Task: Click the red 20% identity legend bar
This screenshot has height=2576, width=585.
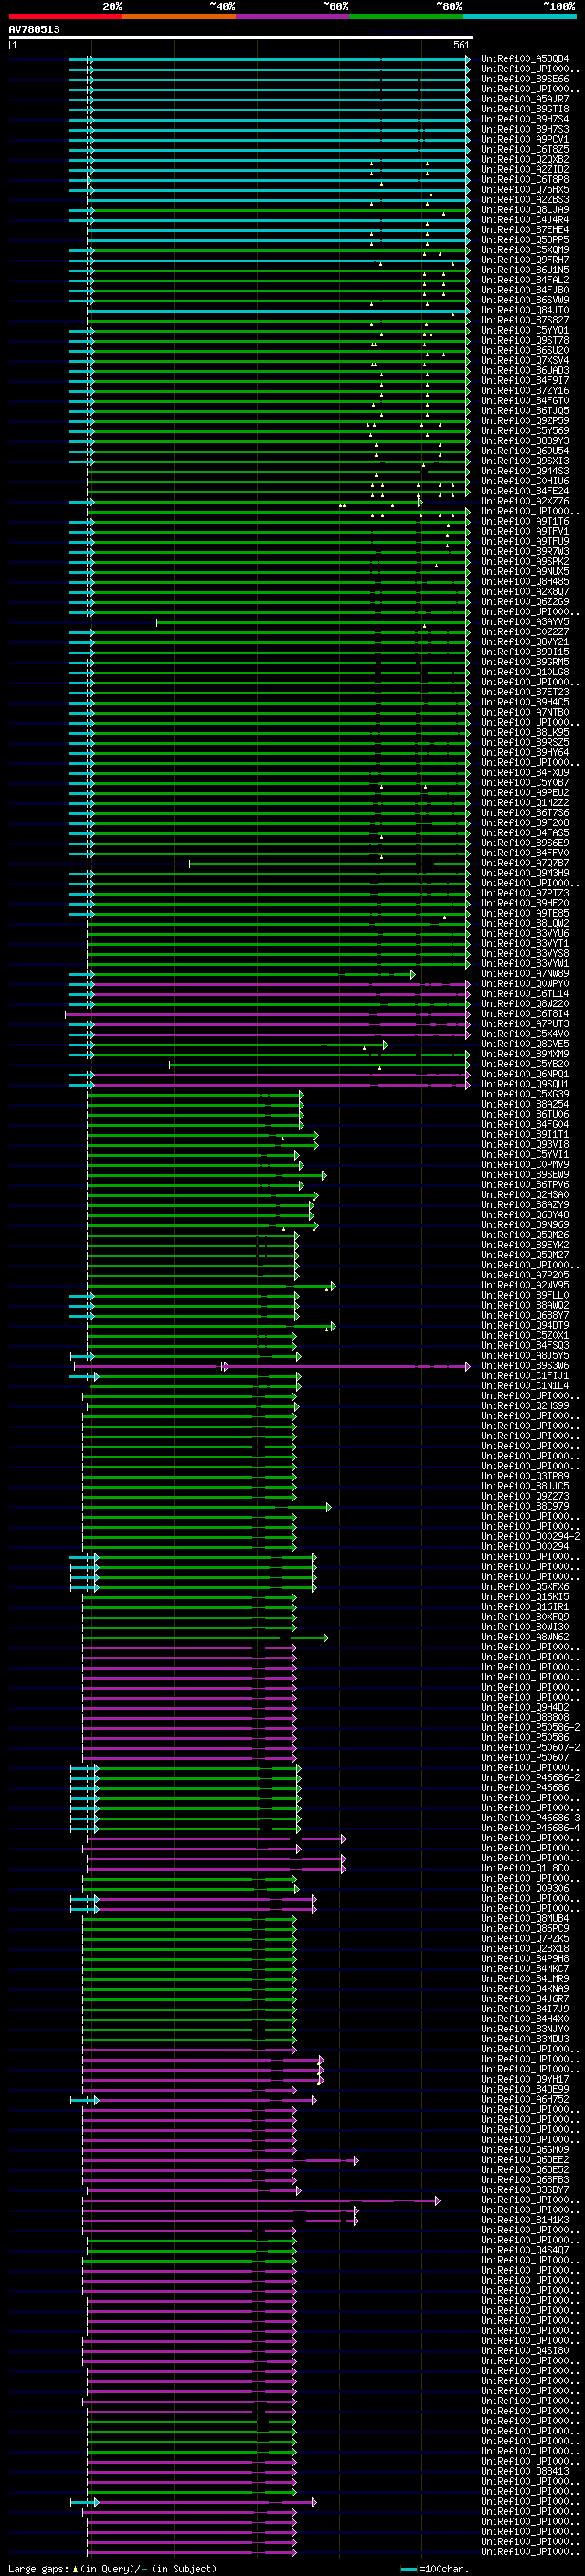Action: 65,16
